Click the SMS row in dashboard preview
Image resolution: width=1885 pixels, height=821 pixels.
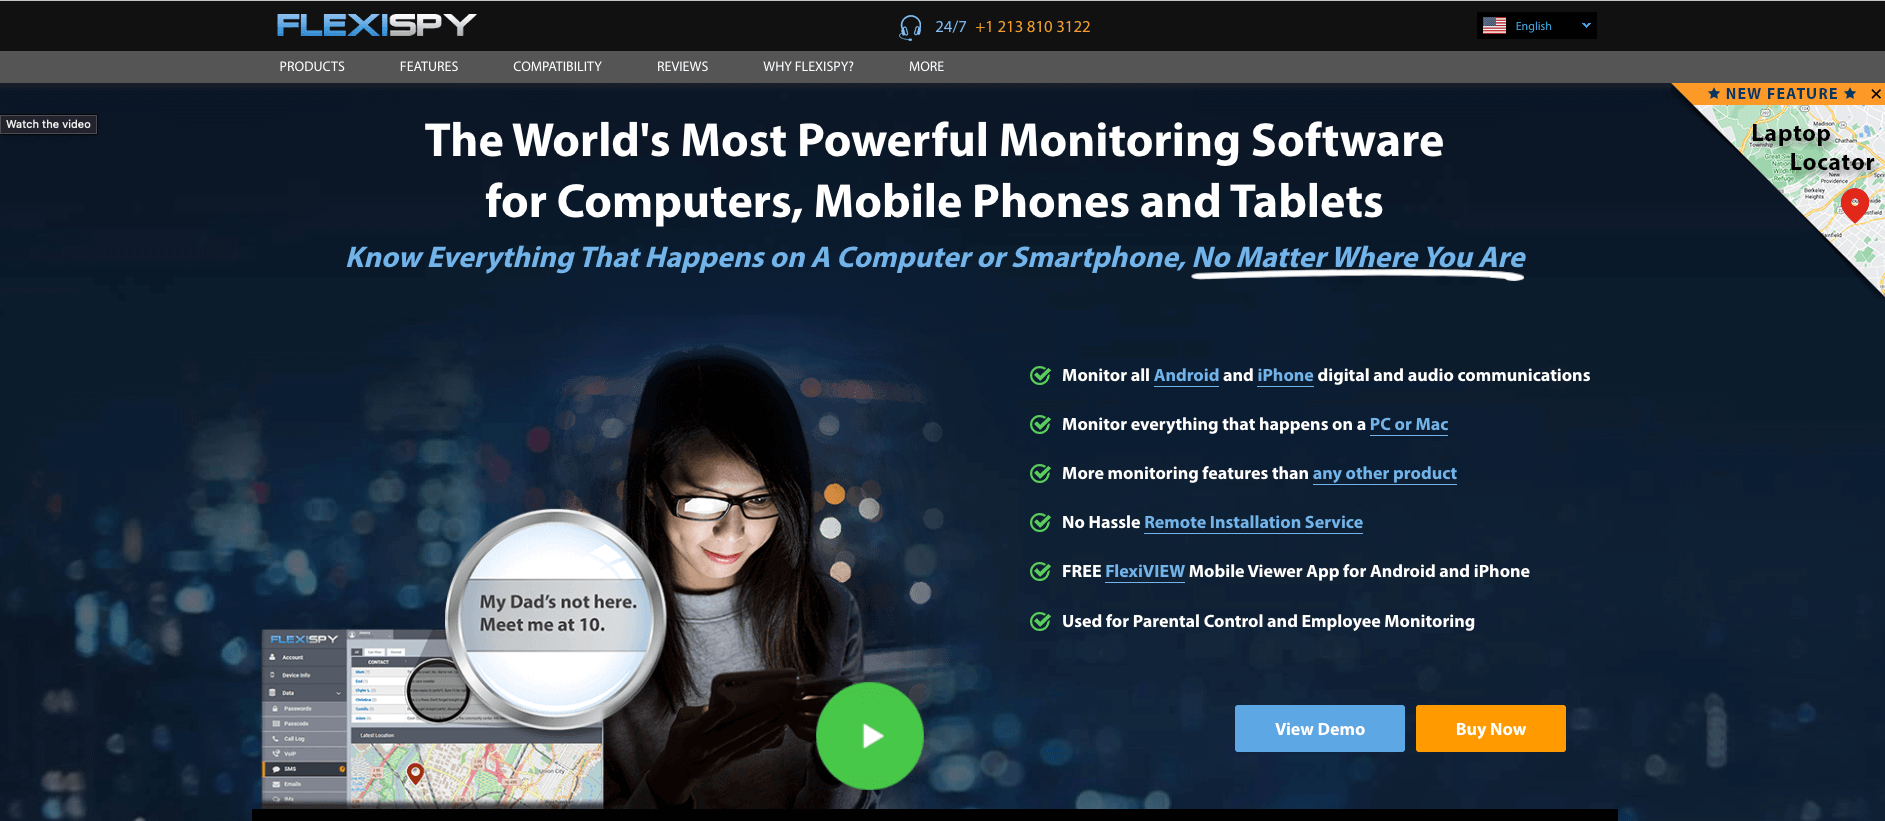point(305,769)
